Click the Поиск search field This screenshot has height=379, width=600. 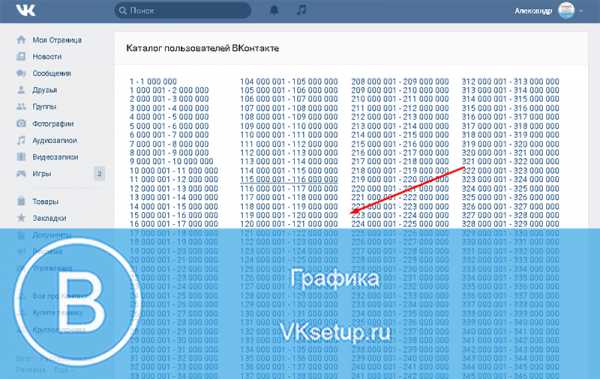pyautogui.click(x=183, y=10)
